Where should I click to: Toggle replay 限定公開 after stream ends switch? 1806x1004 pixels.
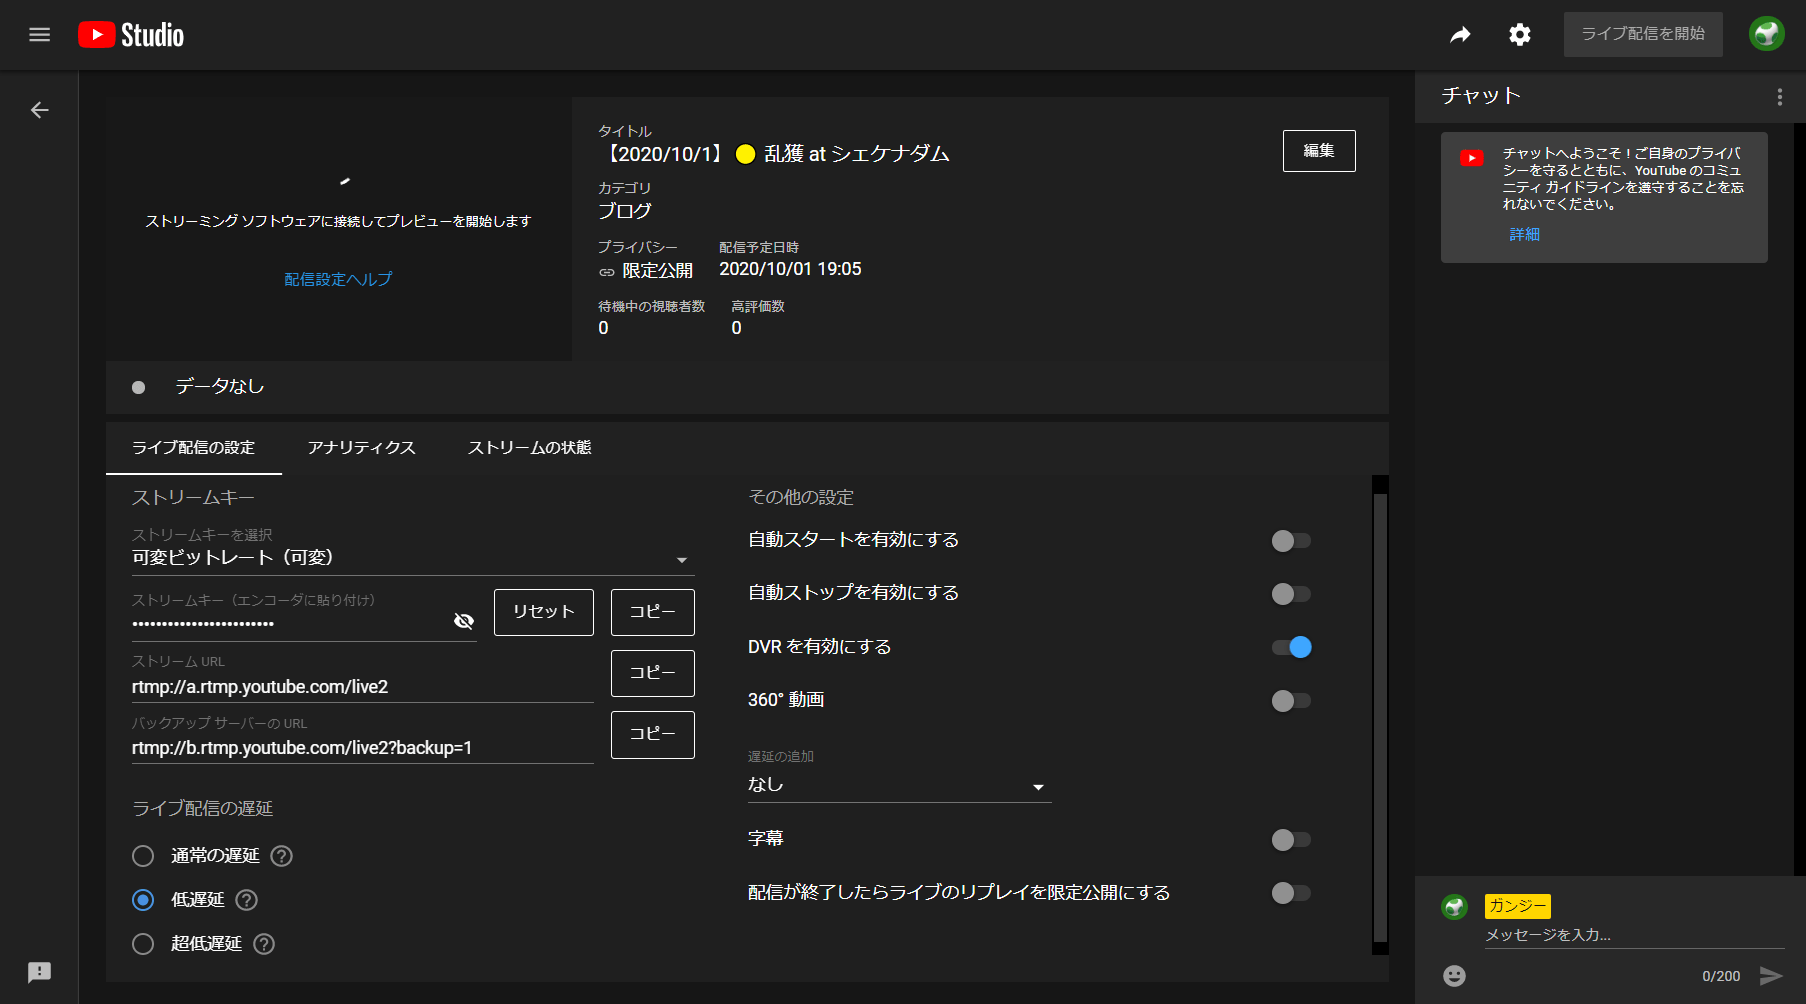coord(1291,893)
